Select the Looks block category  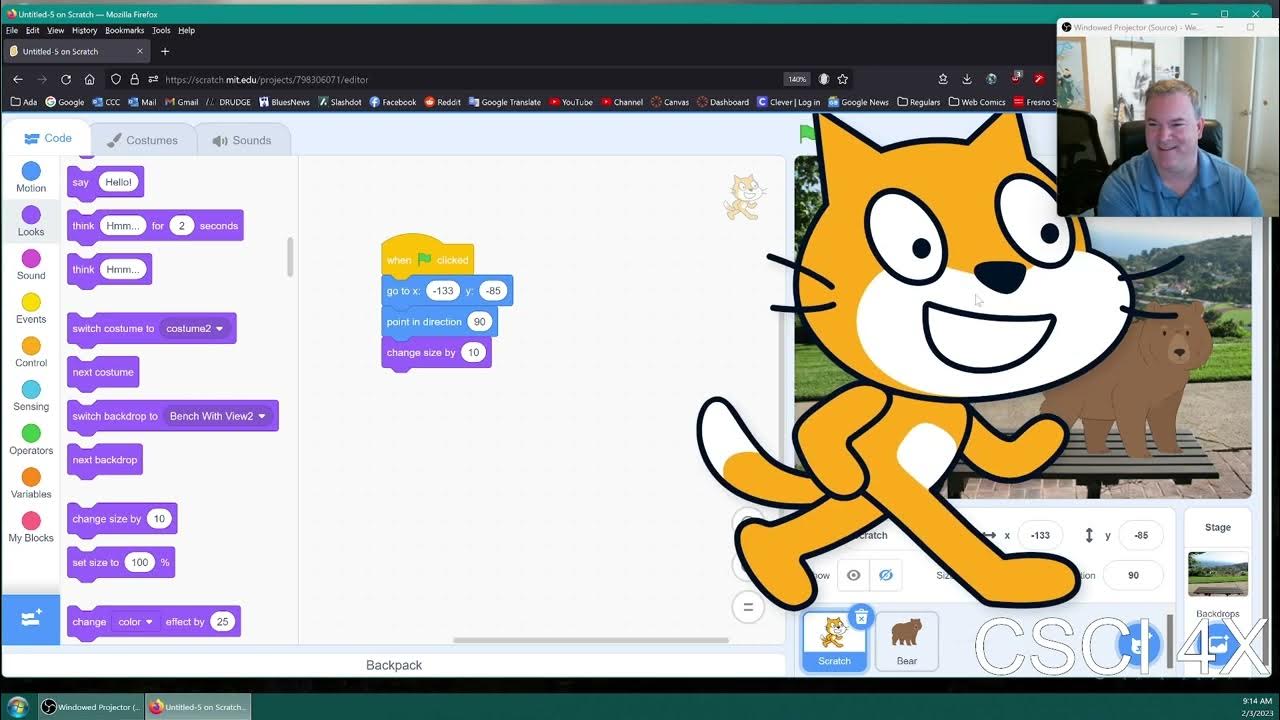click(x=31, y=222)
